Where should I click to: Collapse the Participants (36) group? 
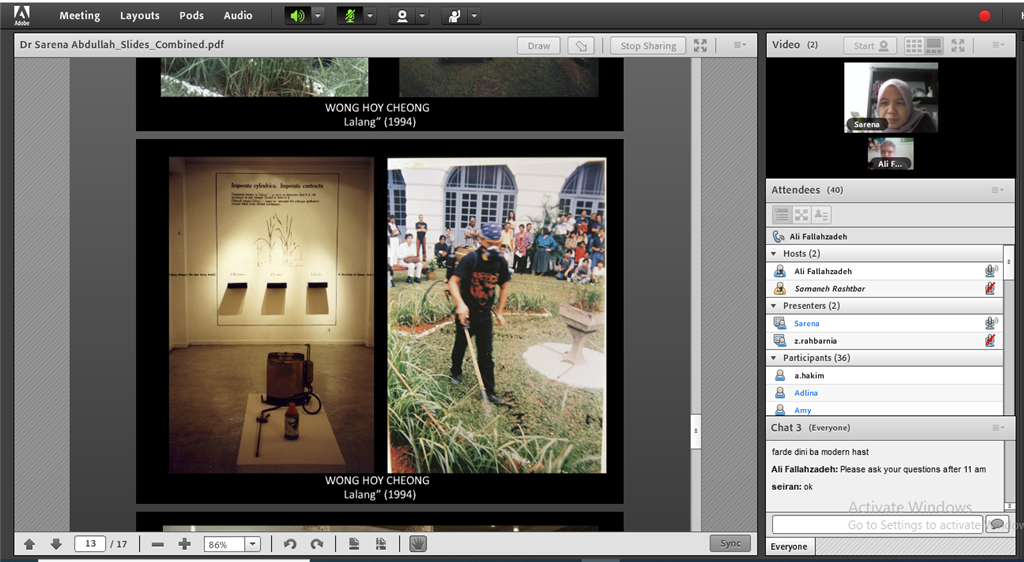tap(774, 358)
